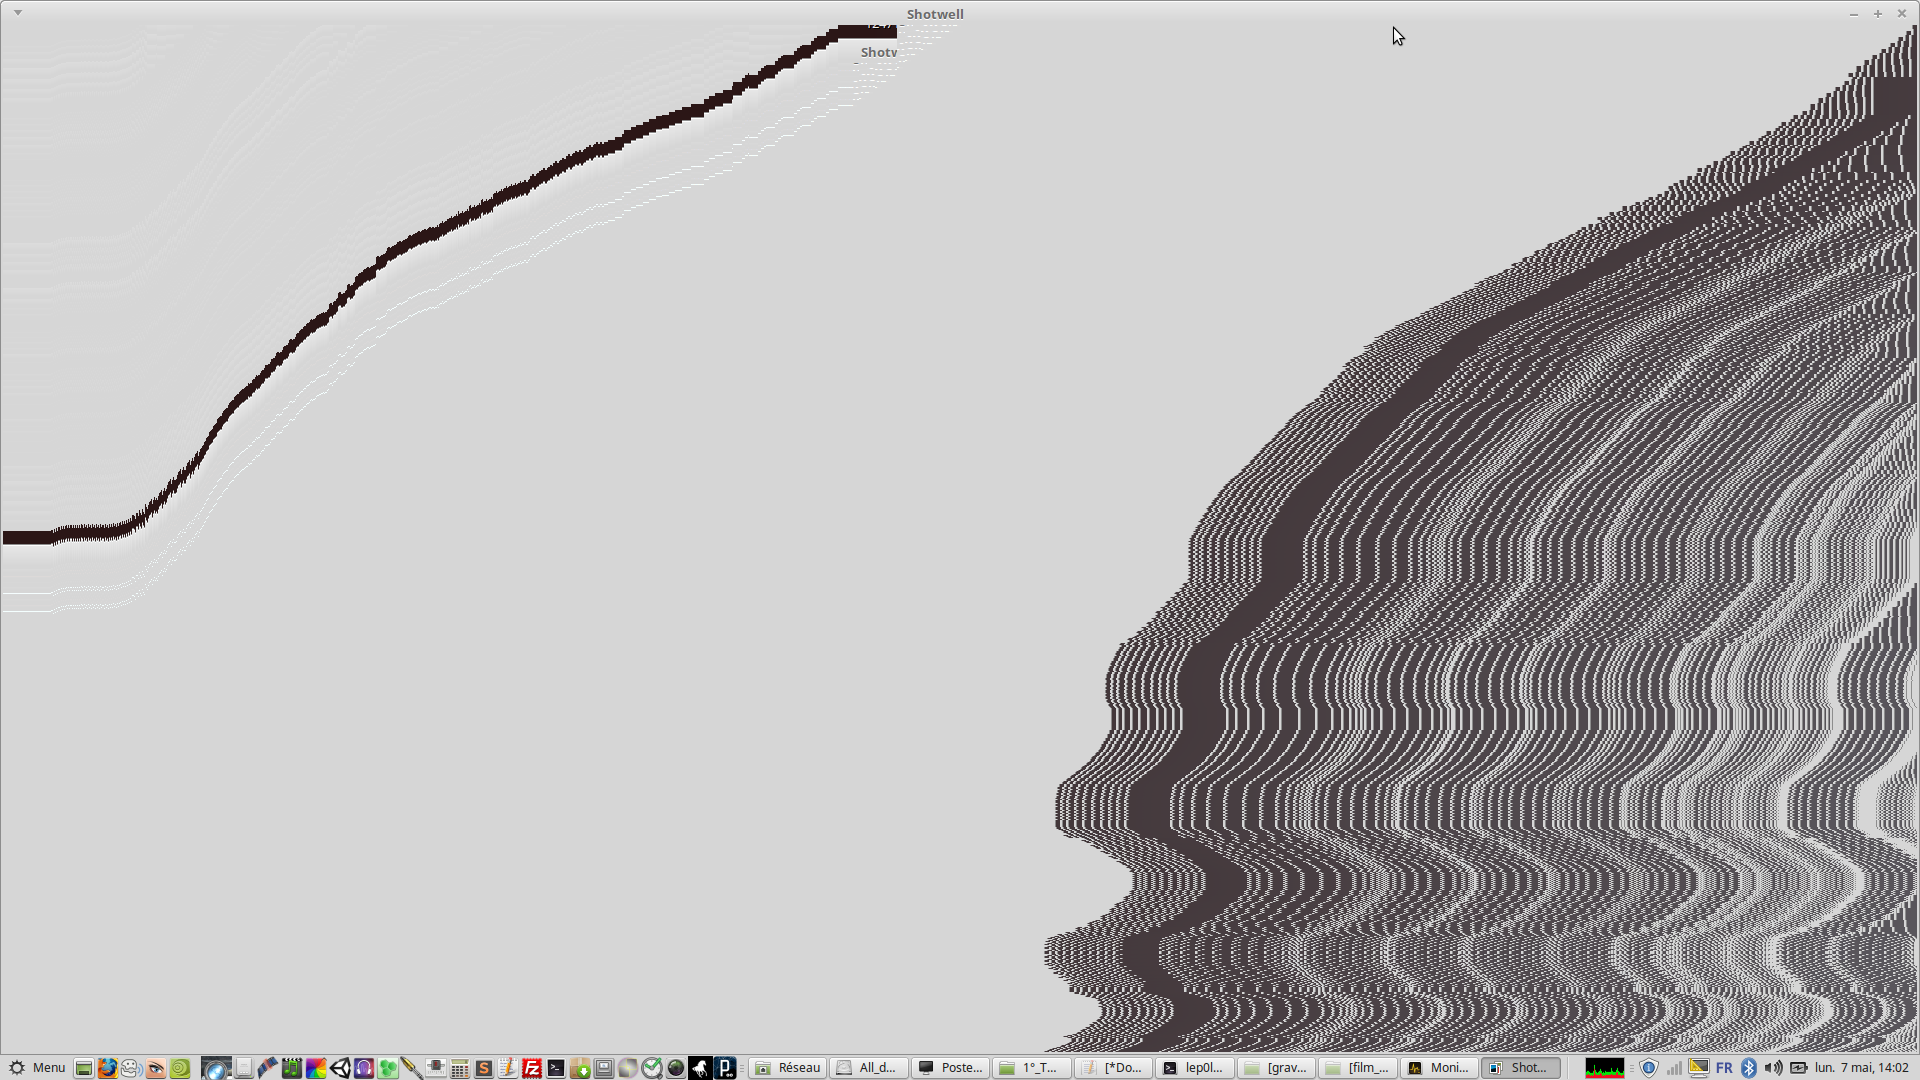Open the window menu arrow in titlebar
The height and width of the screenshot is (1080, 1920).
pos(18,13)
